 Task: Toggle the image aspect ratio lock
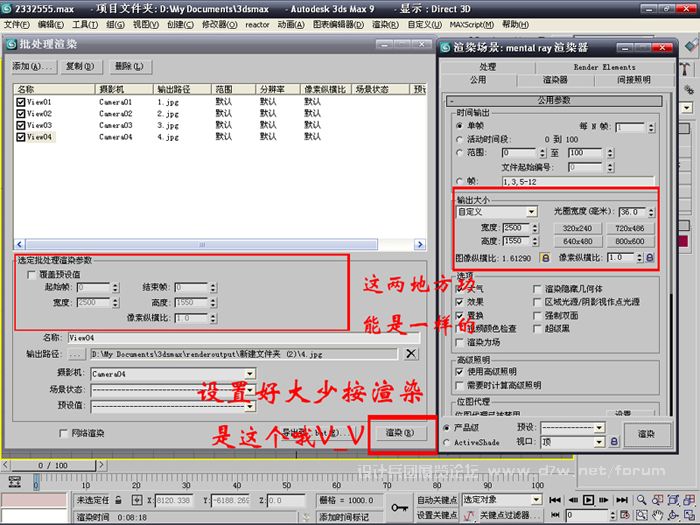(x=545, y=258)
